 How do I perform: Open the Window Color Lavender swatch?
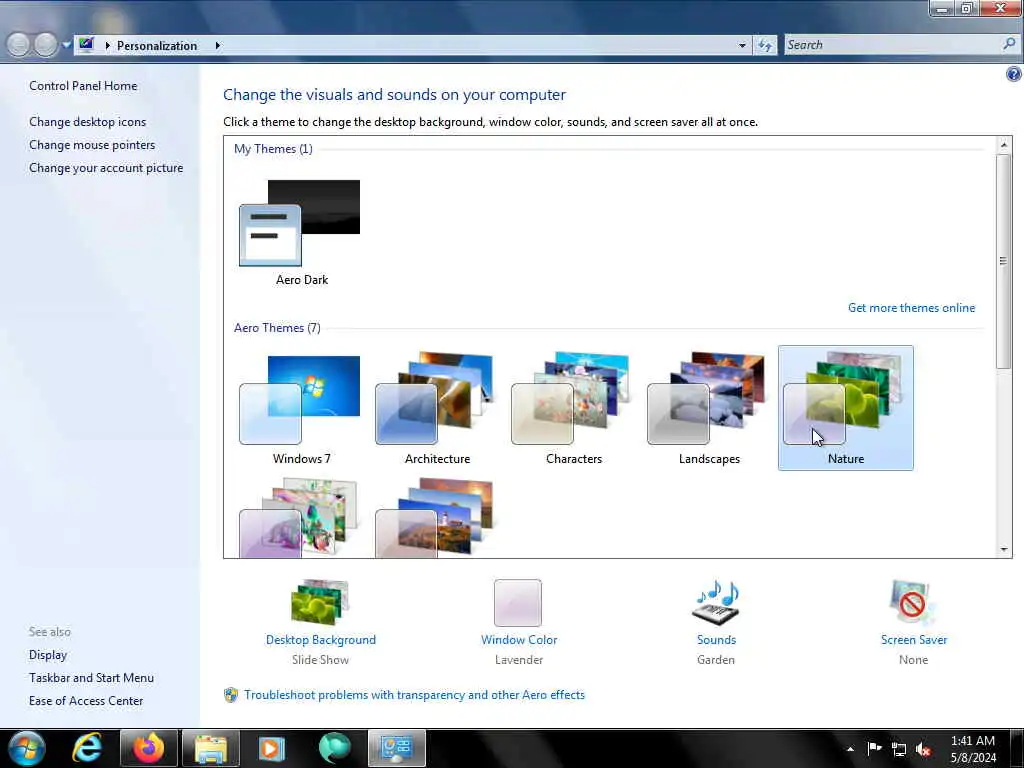[518, 603]
